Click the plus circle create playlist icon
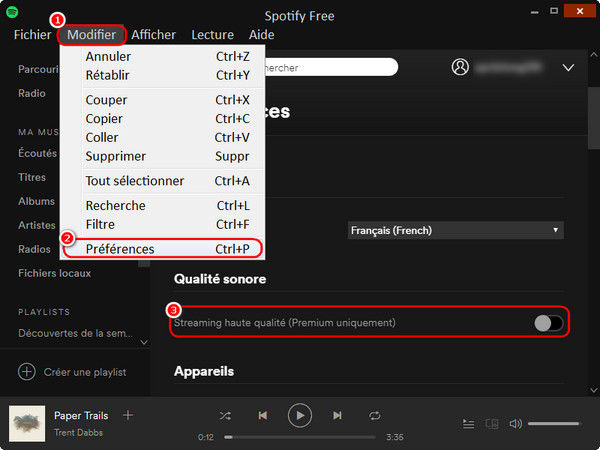The image size is (600, 450). pyautogui.click(x=27, y=372)
